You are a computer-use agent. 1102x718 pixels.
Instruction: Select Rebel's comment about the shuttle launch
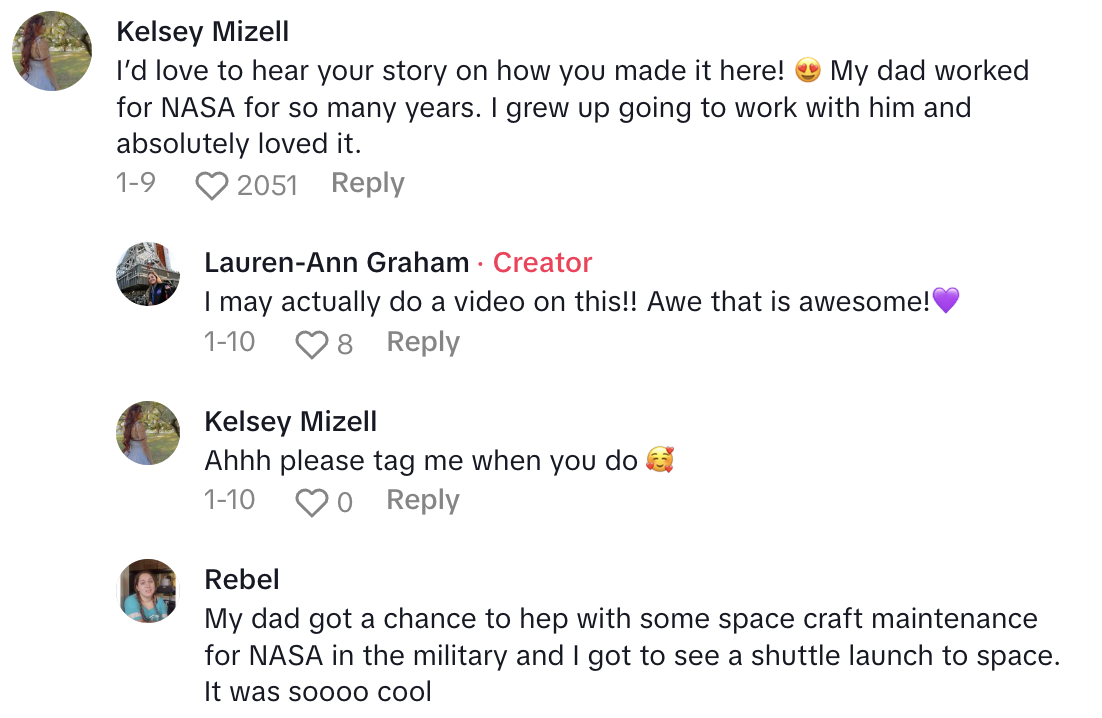pyautogui.click(x=630, y=655)
